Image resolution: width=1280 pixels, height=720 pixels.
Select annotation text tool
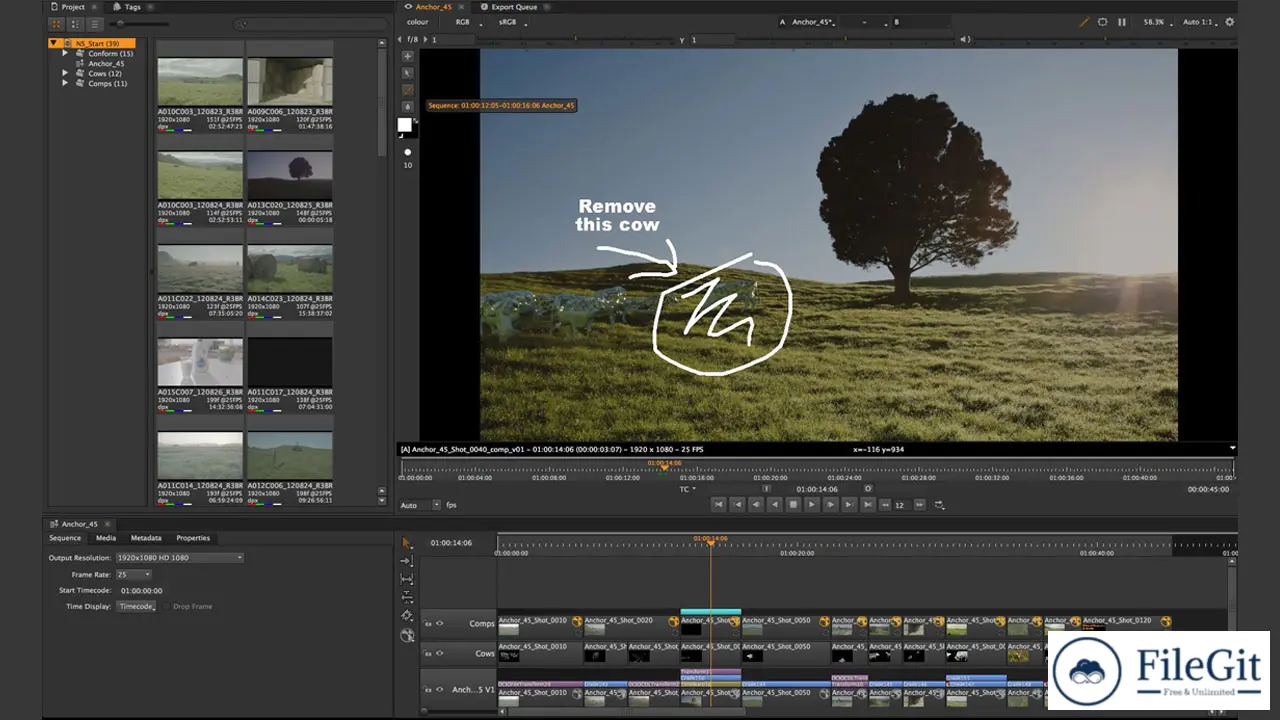[407, 106]
